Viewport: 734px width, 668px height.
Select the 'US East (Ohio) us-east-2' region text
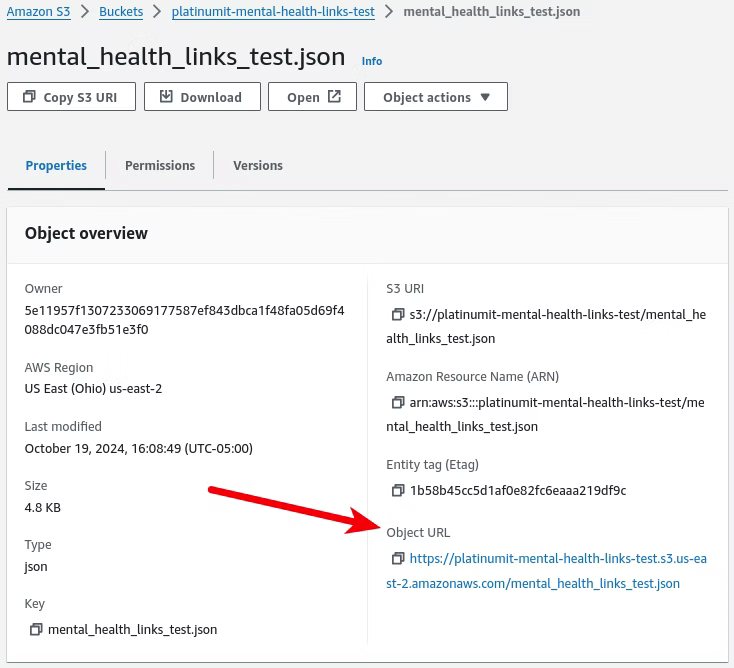point(93,389)
